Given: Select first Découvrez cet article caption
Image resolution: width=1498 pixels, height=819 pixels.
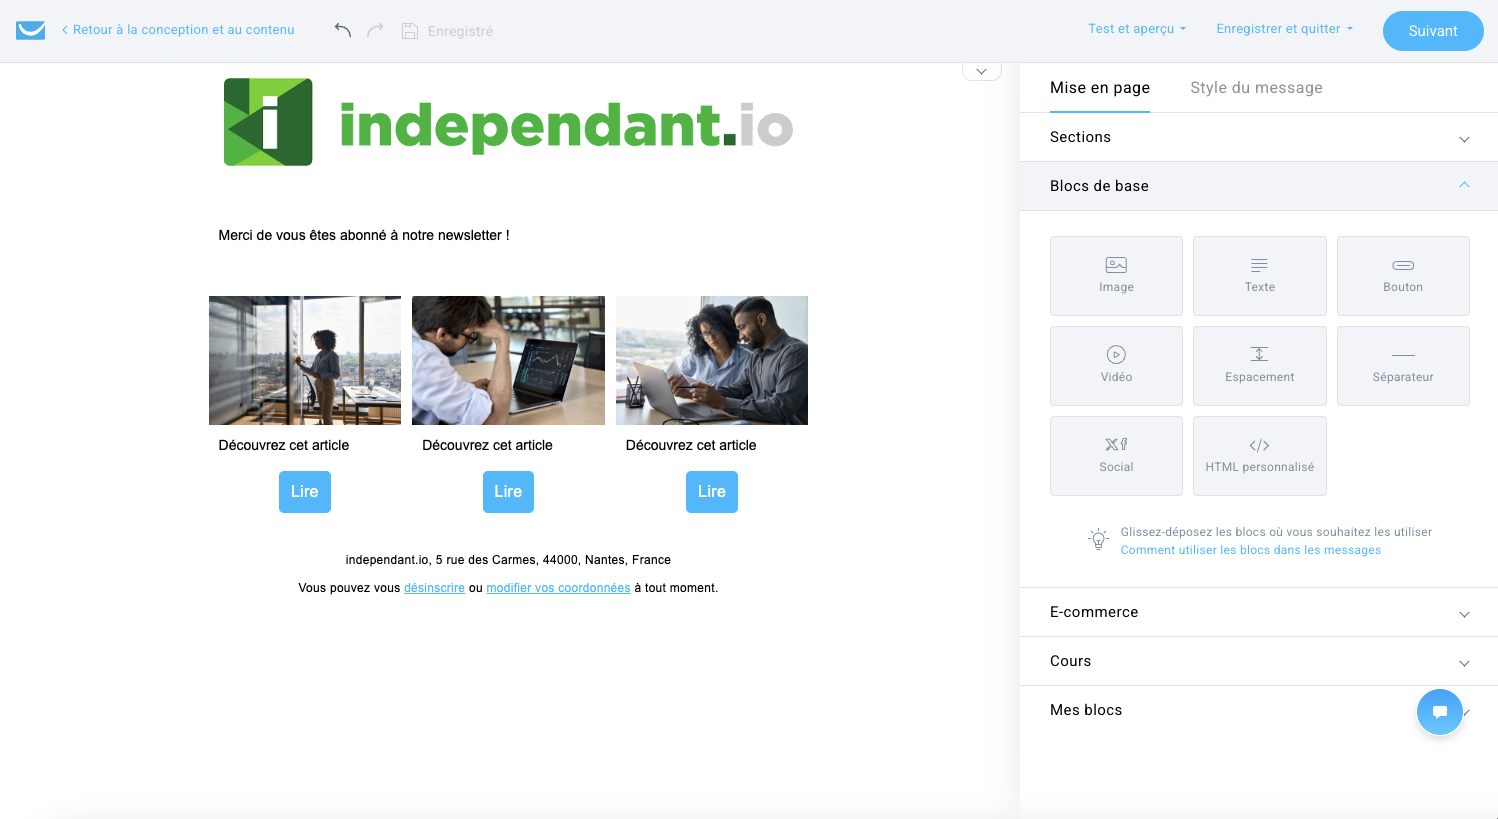Looking at the screenshot, I should [284, 445].
